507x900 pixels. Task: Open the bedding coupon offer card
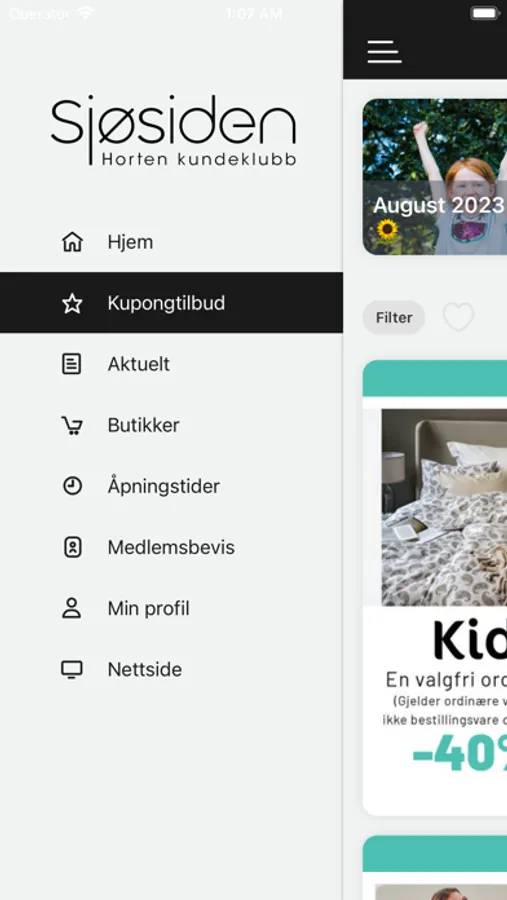click(x=435, y=588)
